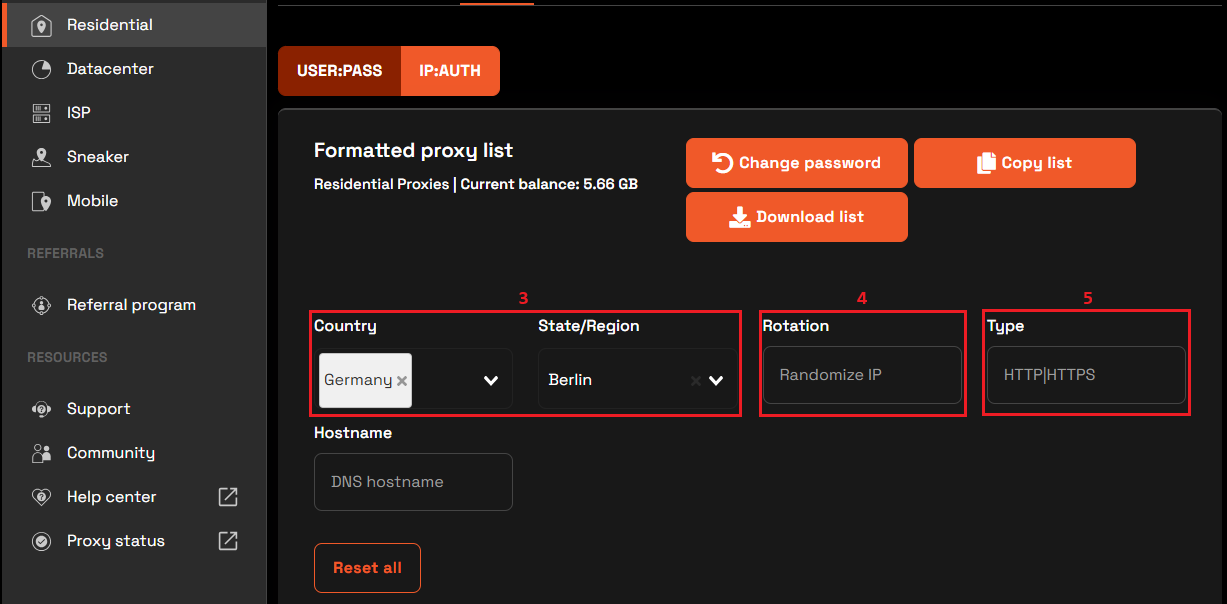This screenshot has height=604, width=1227.
Task: Expand the State/Region dropdown chevron
Action: (x=716, y=381)
